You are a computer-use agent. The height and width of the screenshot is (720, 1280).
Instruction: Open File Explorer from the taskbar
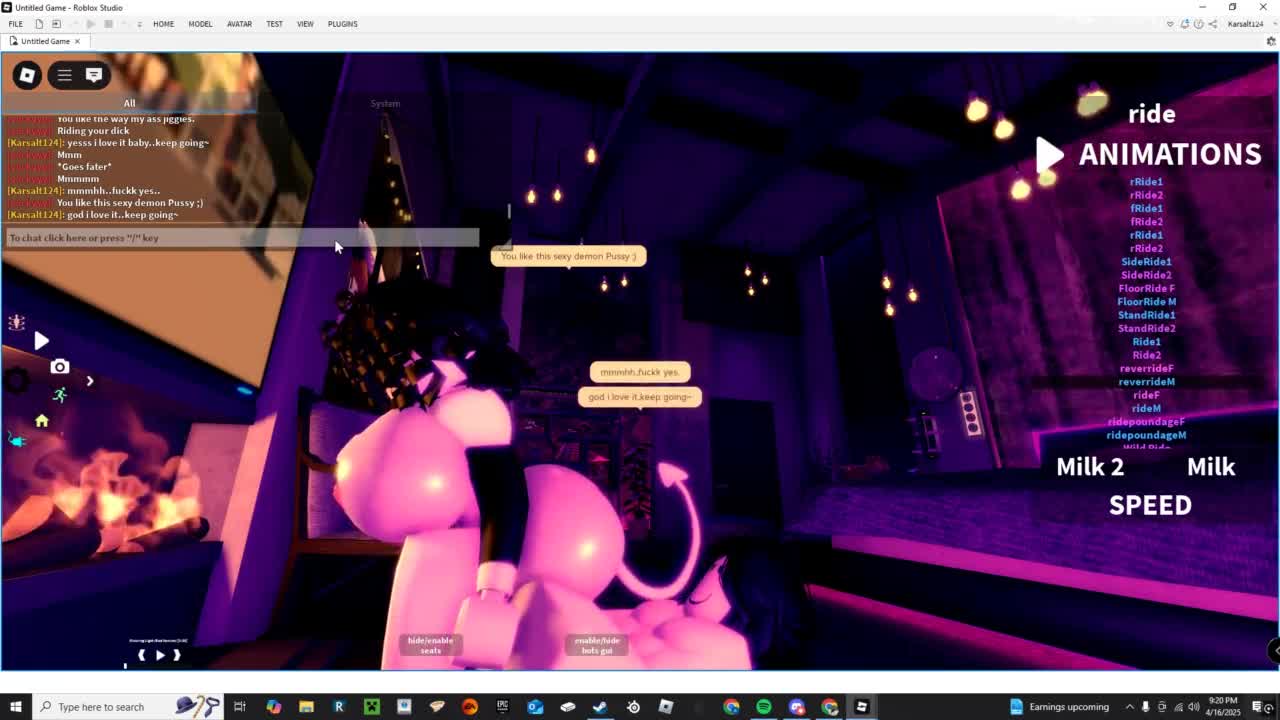pos(306,707)
